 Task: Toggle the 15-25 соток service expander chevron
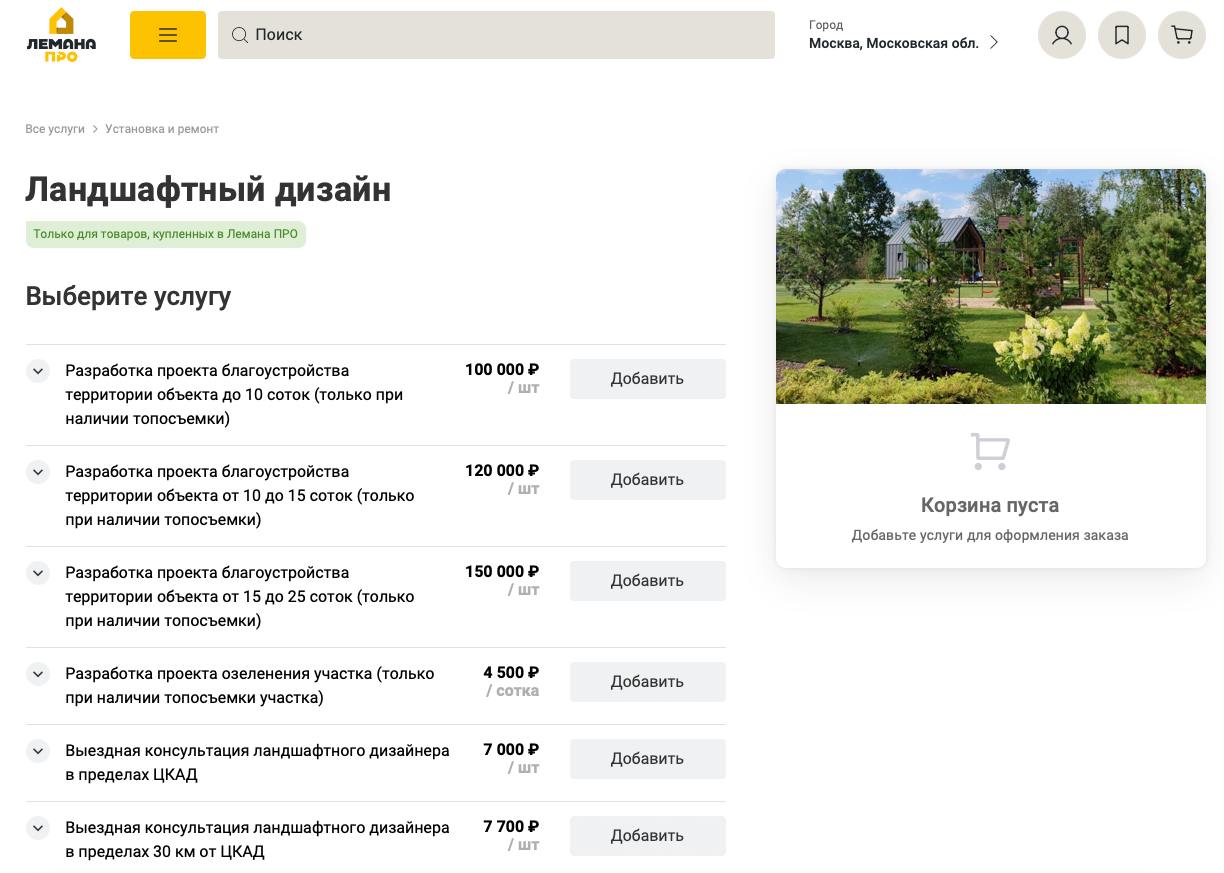[37, 573]
